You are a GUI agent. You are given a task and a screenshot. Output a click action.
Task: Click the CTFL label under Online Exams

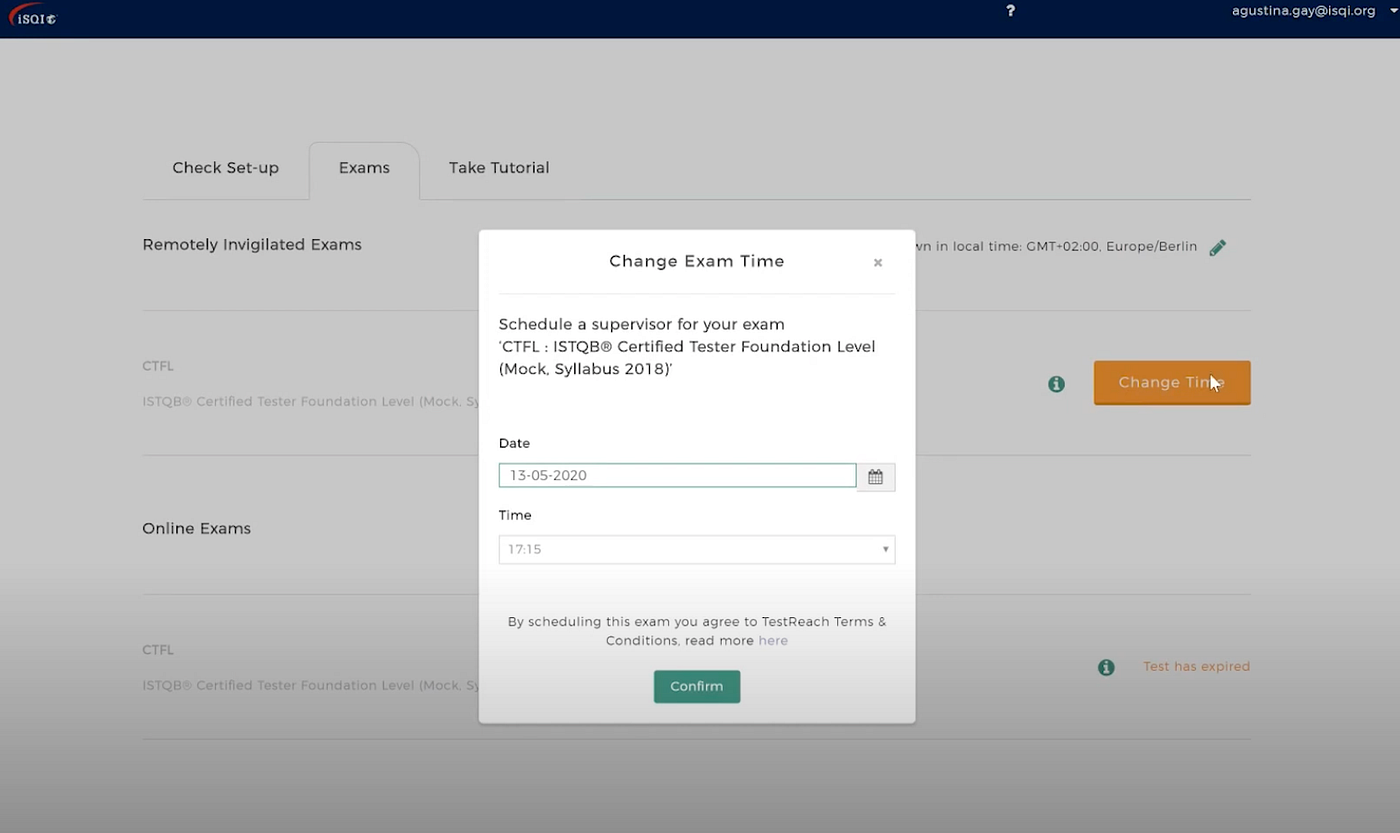[158, 650]
